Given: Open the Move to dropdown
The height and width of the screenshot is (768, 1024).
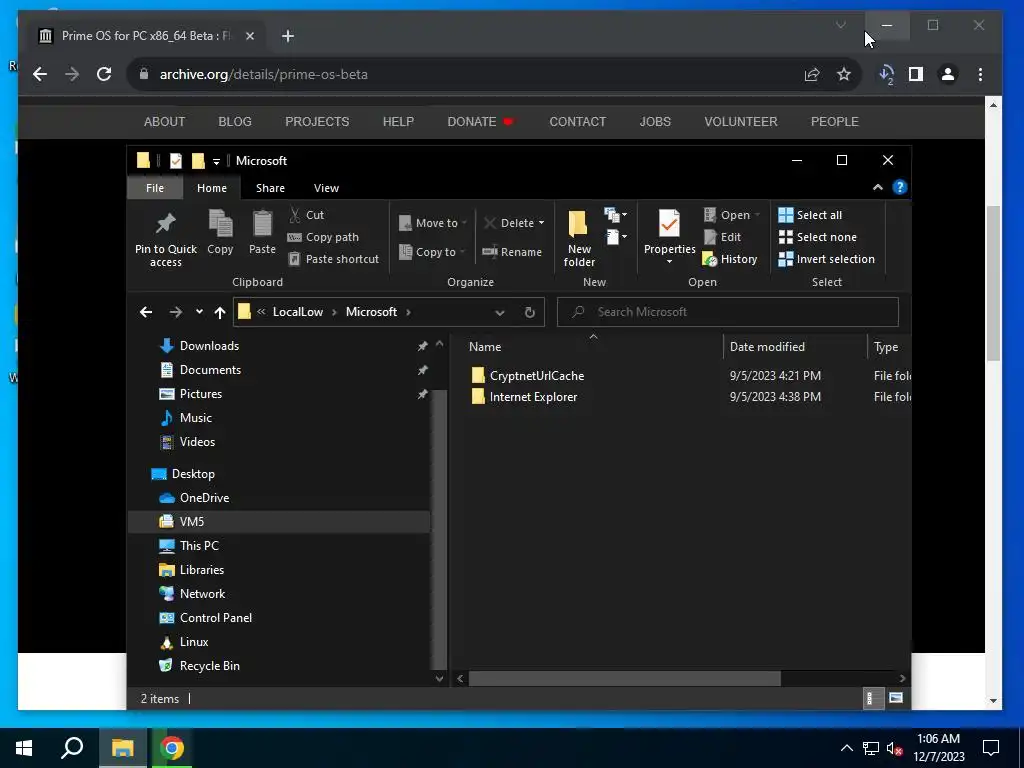Looking at the screenshot, I should click(x=433, y=223).
